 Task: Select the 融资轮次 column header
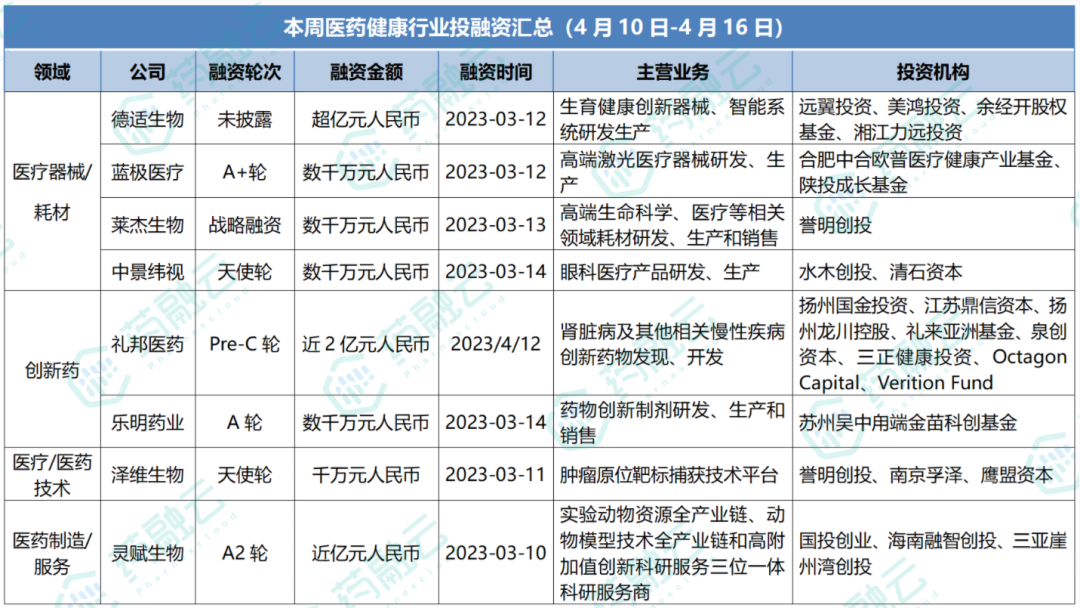[x=245, y=72]
